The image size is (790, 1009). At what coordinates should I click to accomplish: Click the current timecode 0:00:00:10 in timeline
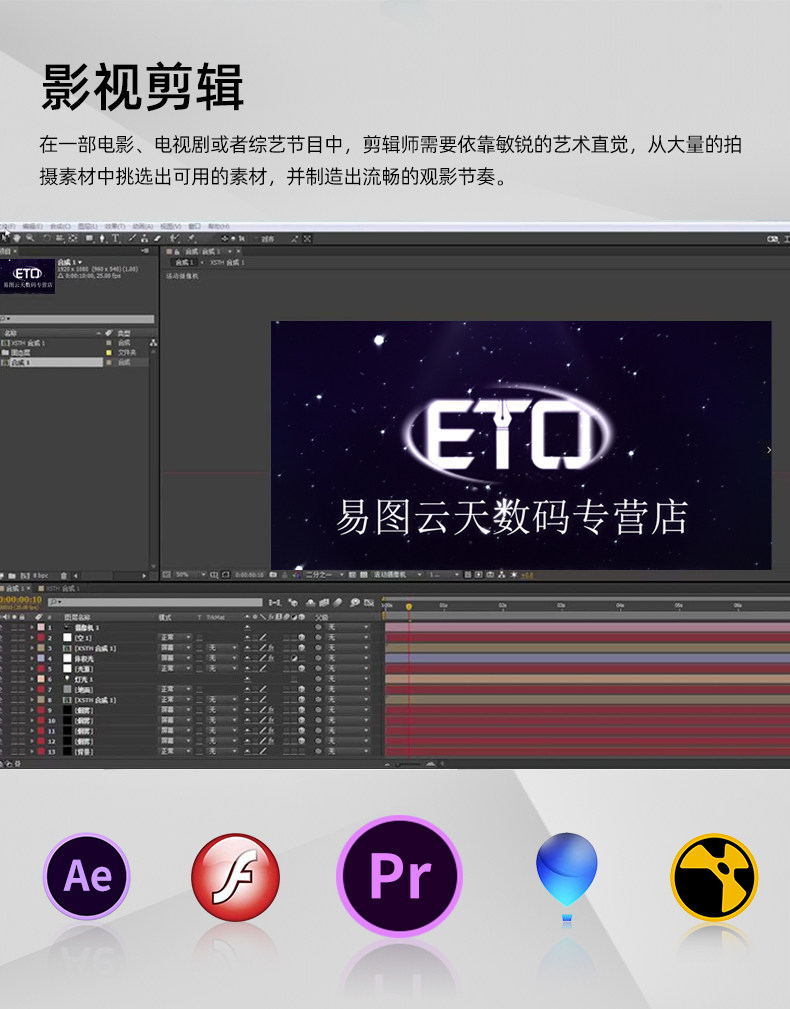pos(21,598)
